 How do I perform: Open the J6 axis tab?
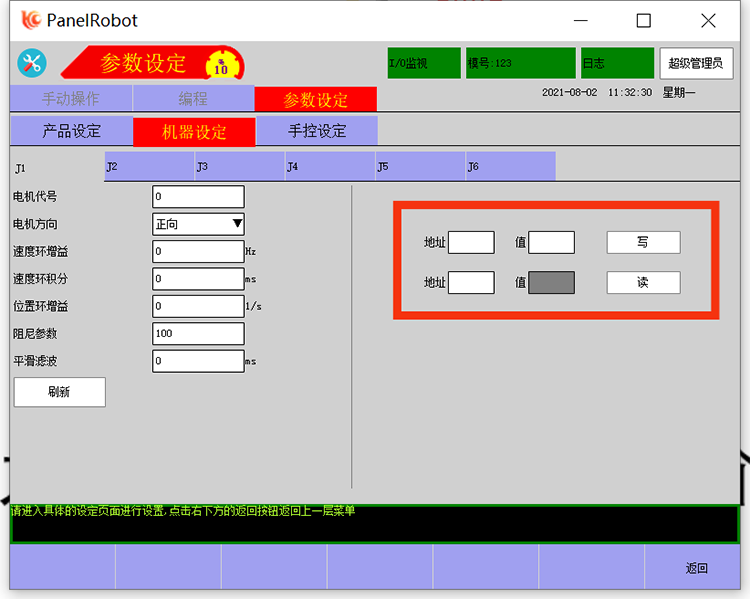(510, 166)
